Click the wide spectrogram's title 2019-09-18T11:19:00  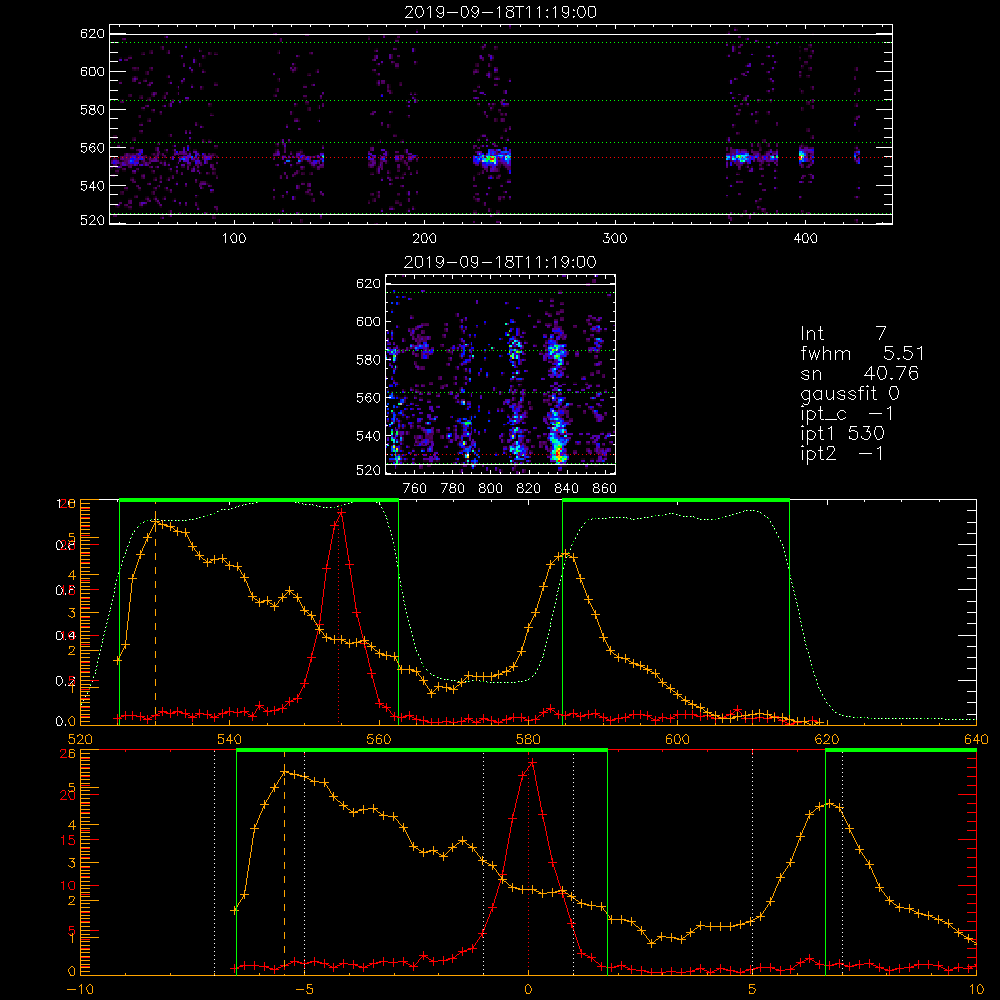[500, 12]
